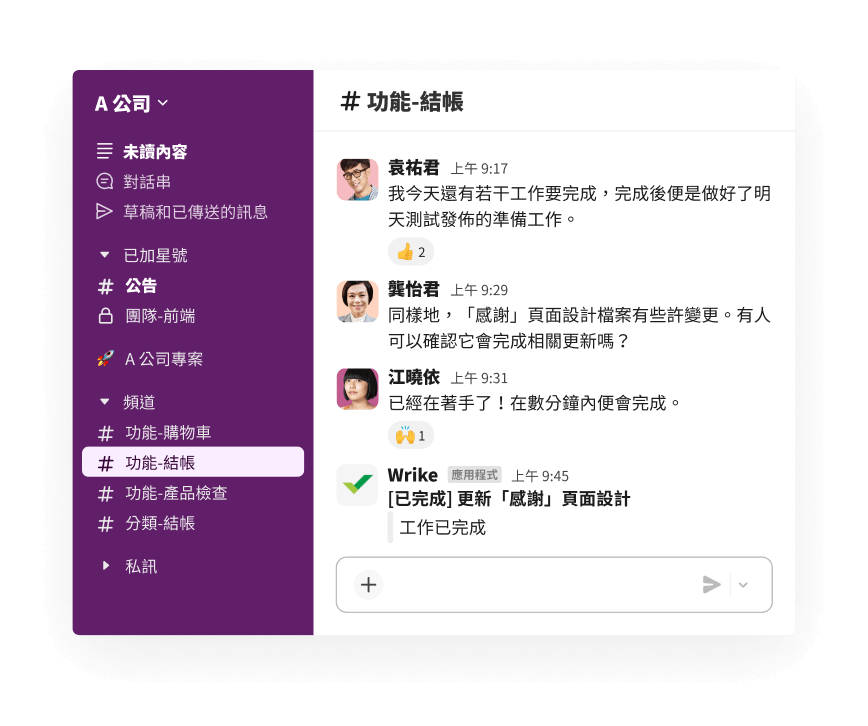Viewport: 868px width, 726px height.
Task: Open the A 公司 workspace dropdown
Action: click(131, 104)
